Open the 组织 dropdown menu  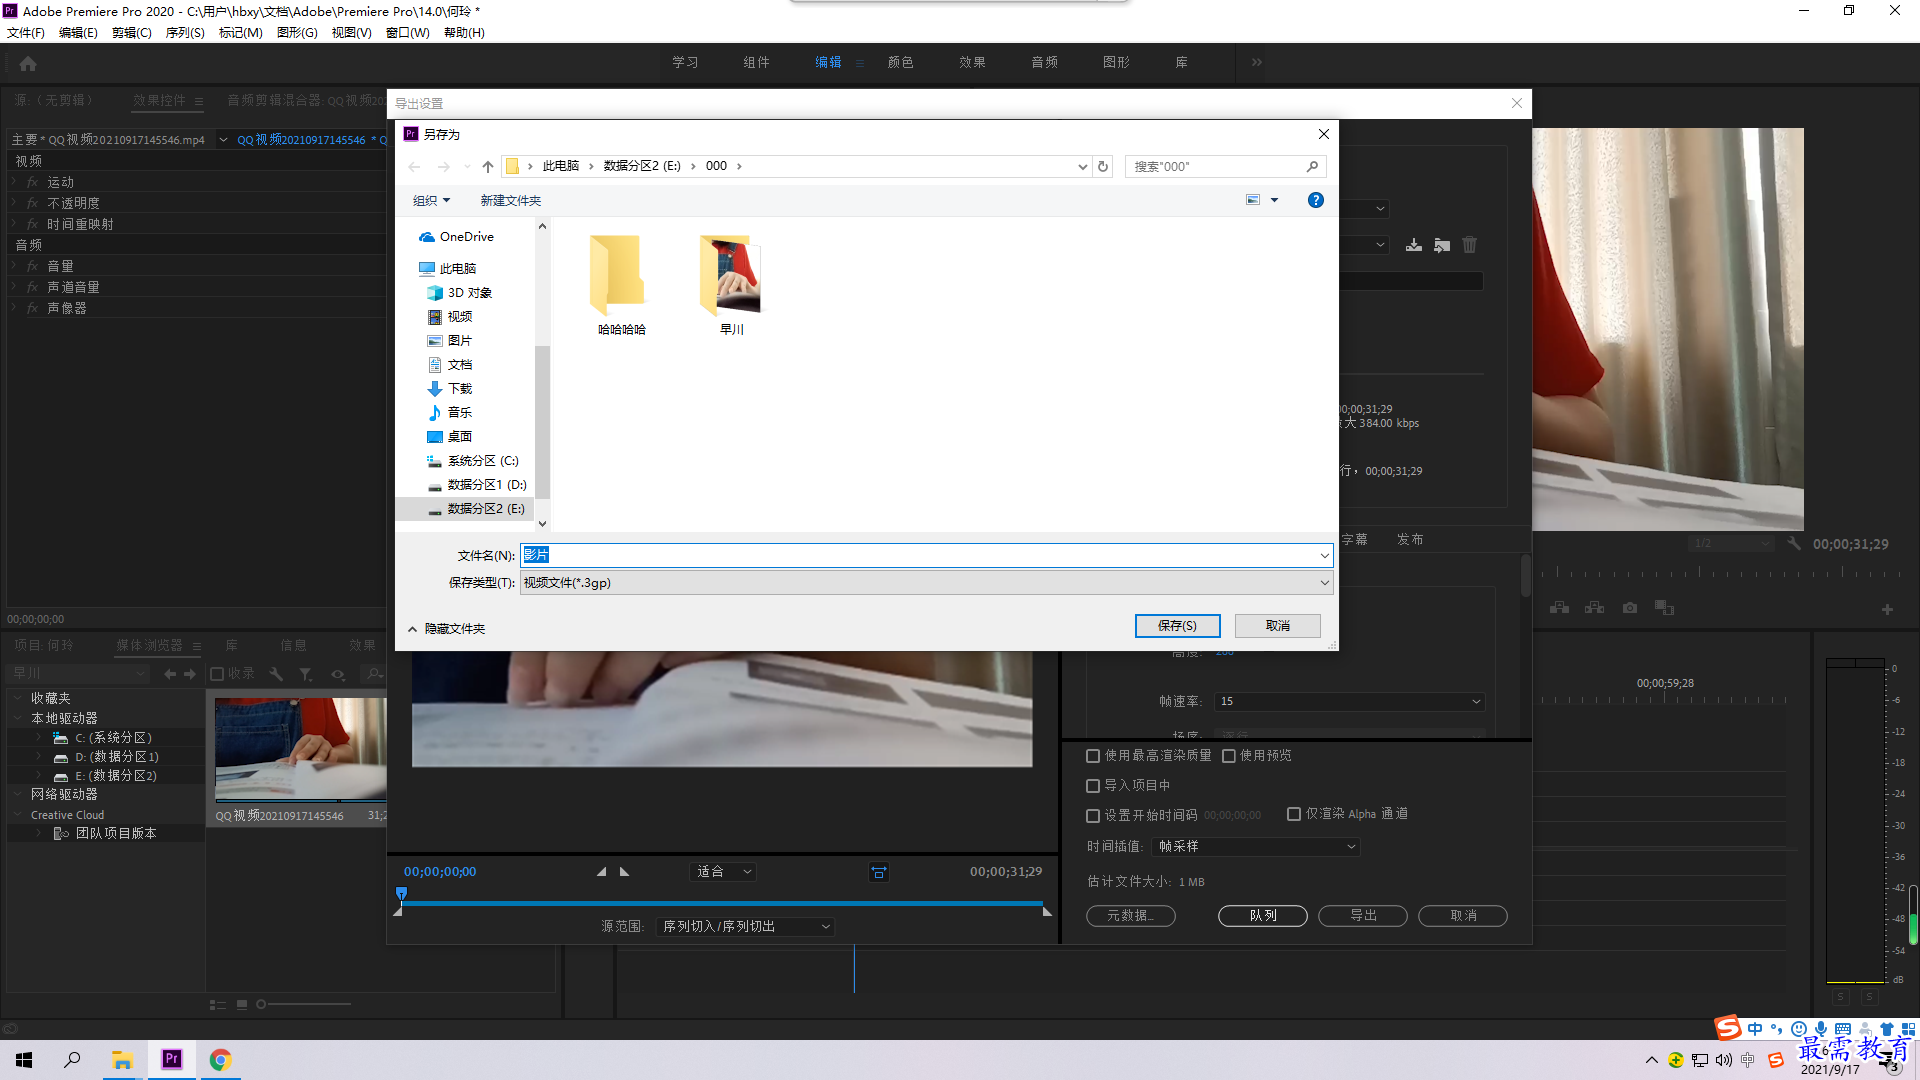(432, 201)
